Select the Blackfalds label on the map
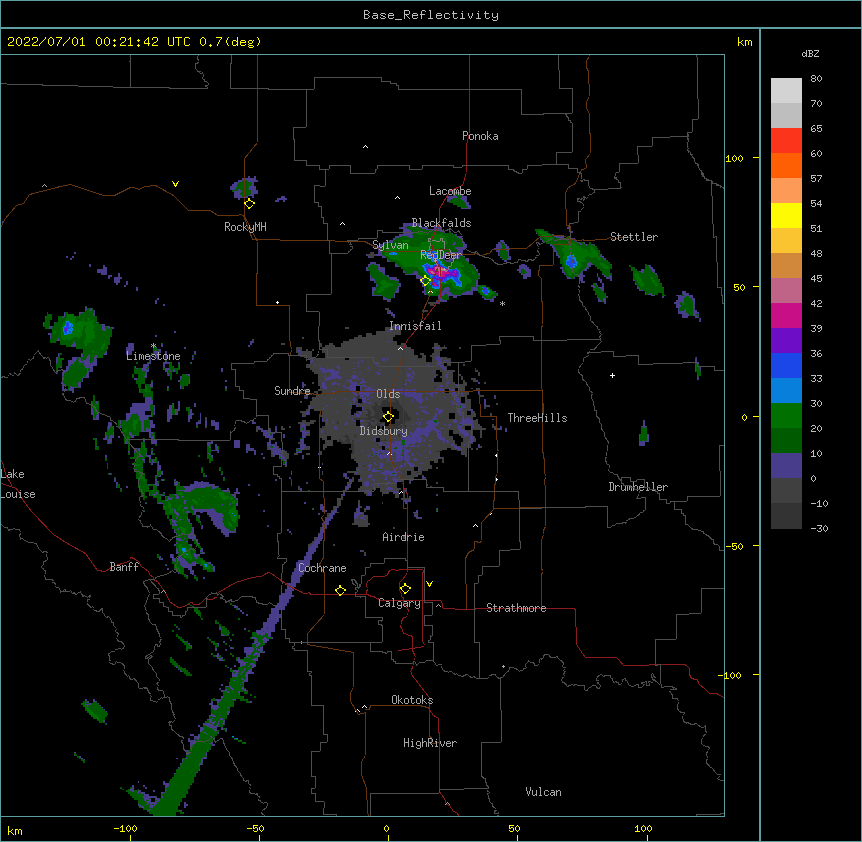 [441, 223]
